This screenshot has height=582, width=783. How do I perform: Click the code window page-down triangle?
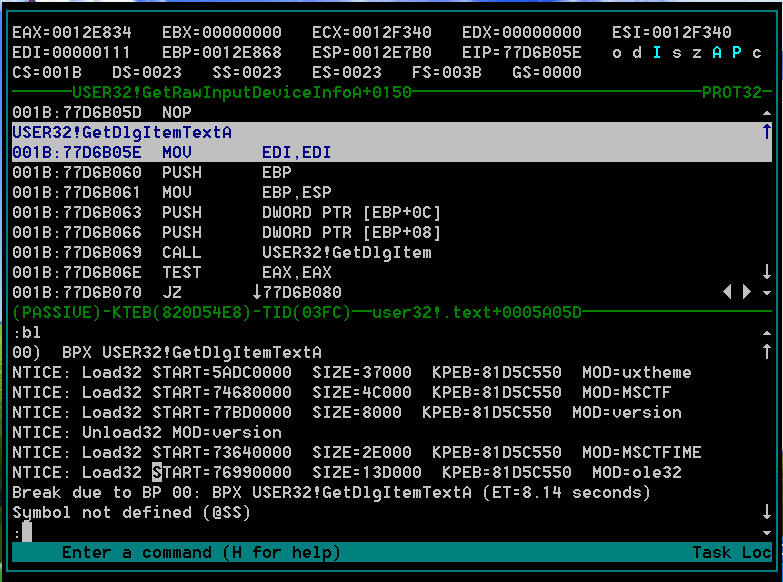point(767,293)
